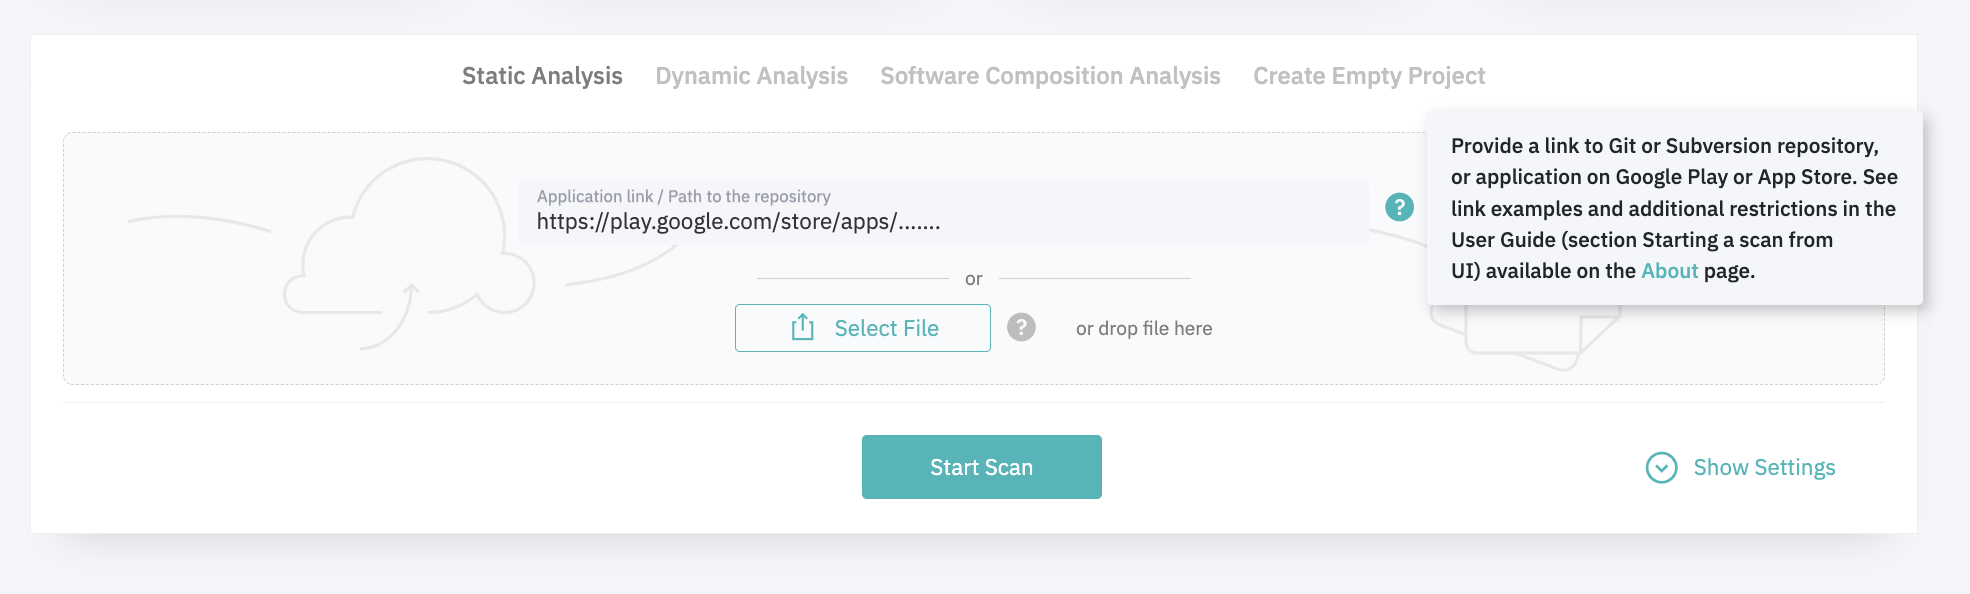Select the Software Composition Analysis tab

click(x=1050, y=76)
